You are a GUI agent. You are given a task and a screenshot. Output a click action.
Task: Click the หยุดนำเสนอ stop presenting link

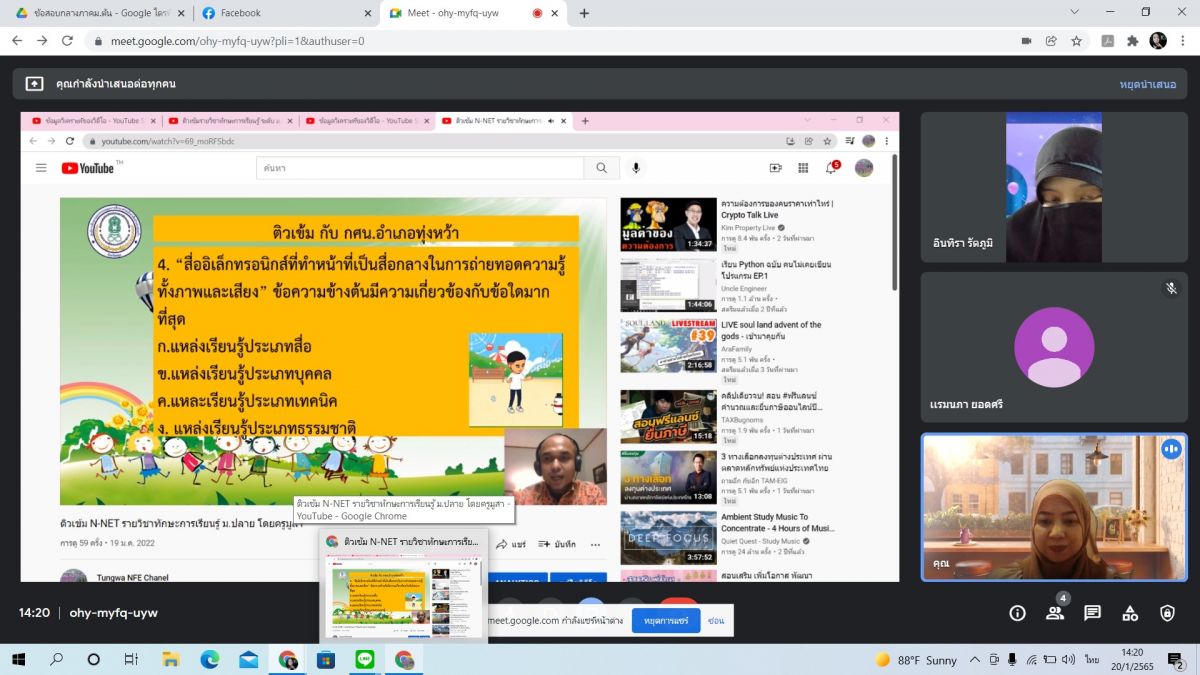1147,84
